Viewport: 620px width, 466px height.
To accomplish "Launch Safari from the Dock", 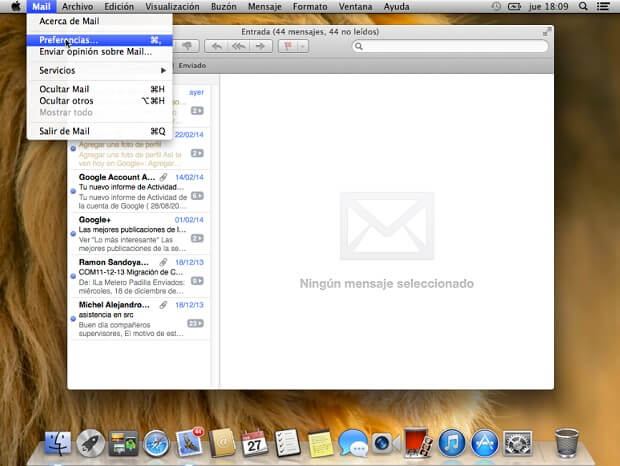I will click(156, 443).
